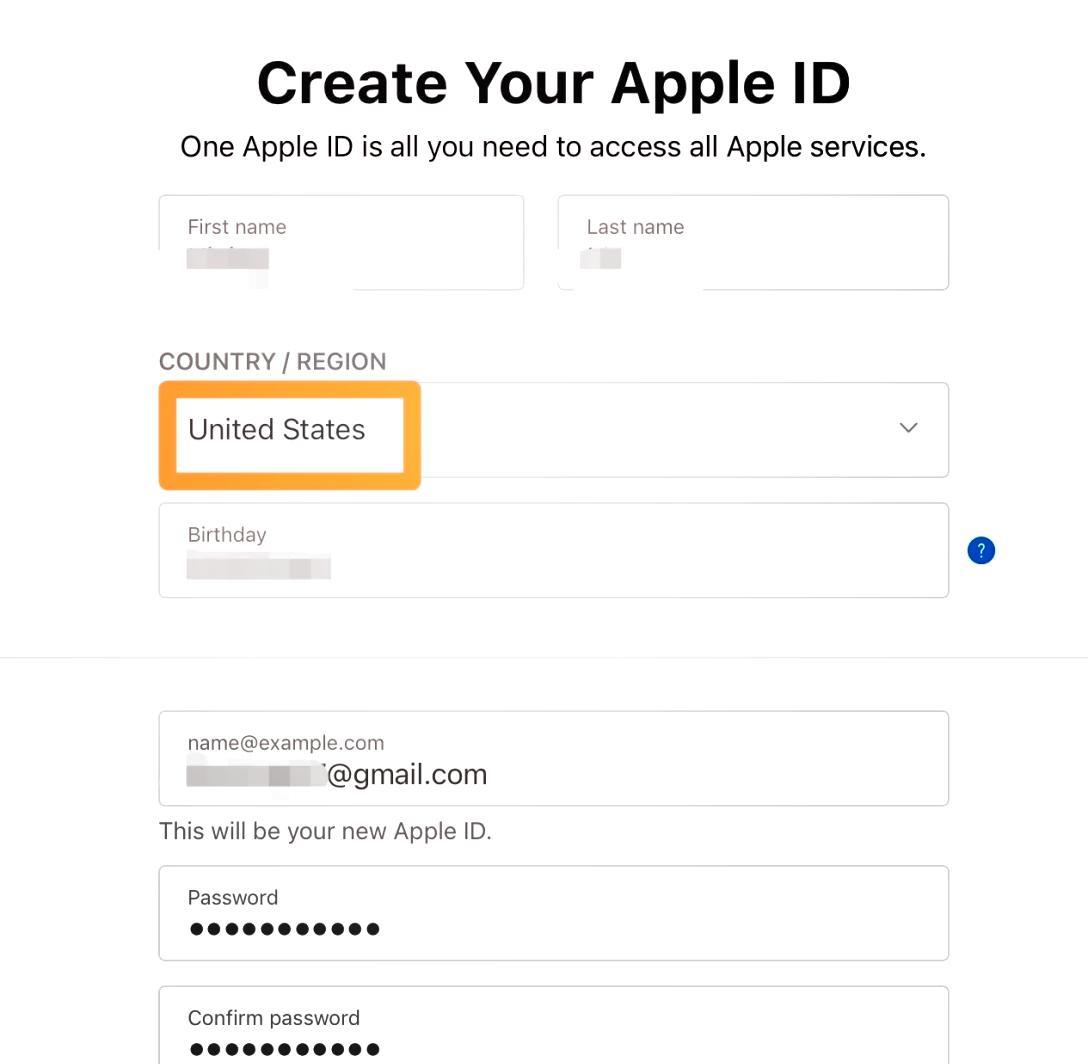Click the 'This will be your new Apple ID' note
1088x1064 pixels.
(x=325, y=831)
